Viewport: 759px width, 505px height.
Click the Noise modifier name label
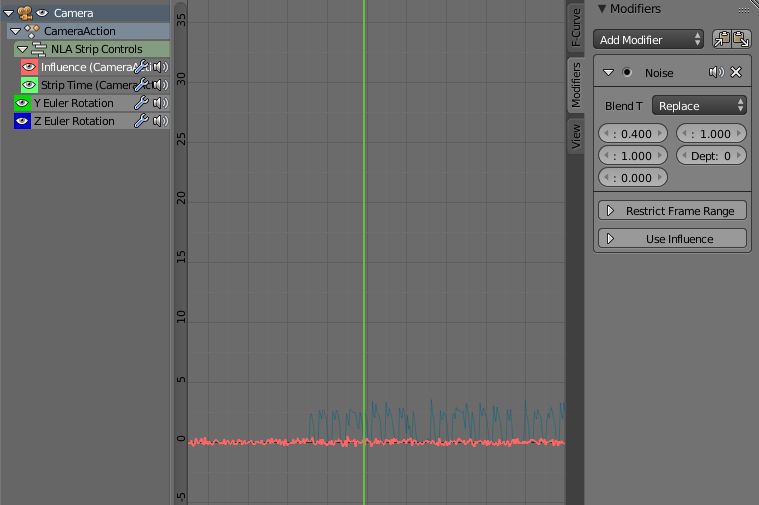tap(659, 73)
